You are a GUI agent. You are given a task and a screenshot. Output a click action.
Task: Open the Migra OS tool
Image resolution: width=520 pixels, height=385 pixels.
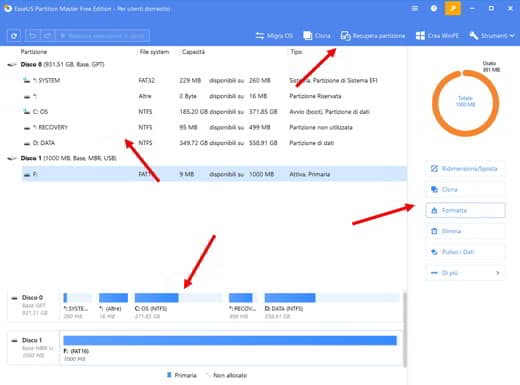click(274, 36)
